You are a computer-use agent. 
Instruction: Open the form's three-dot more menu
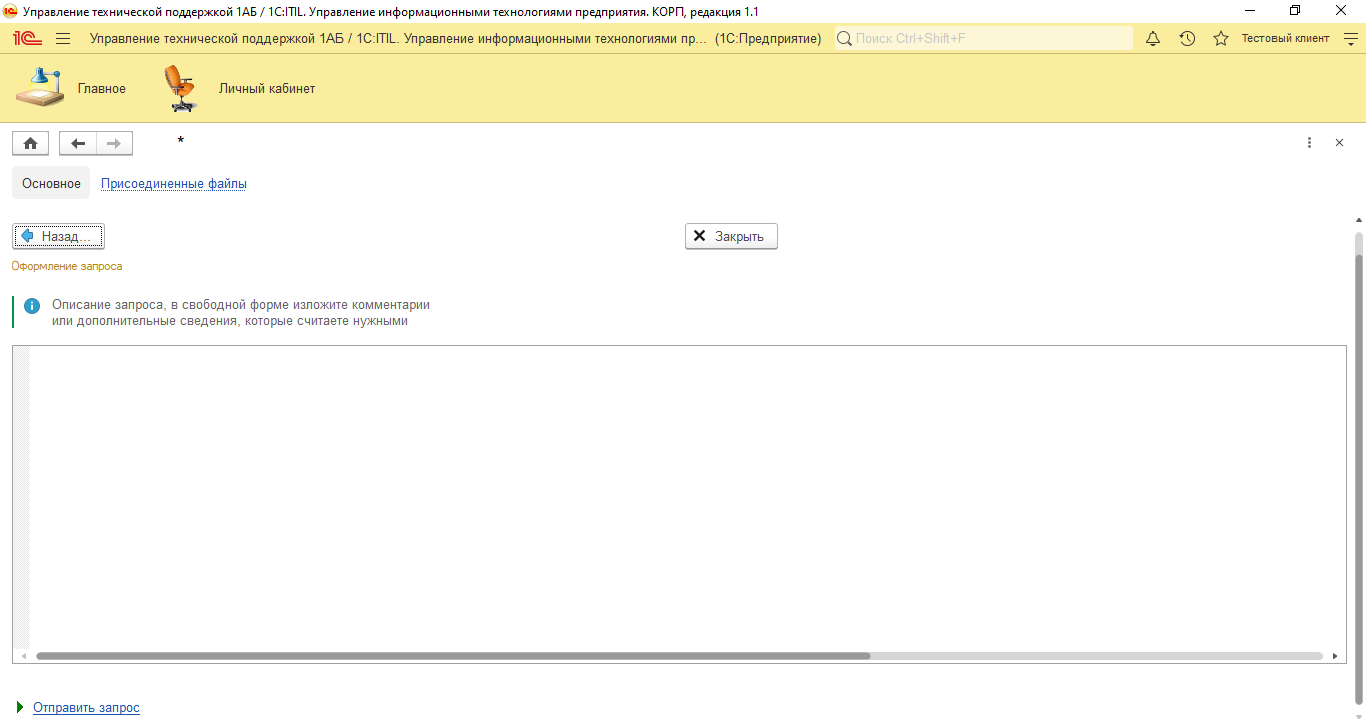[1309, 143]
